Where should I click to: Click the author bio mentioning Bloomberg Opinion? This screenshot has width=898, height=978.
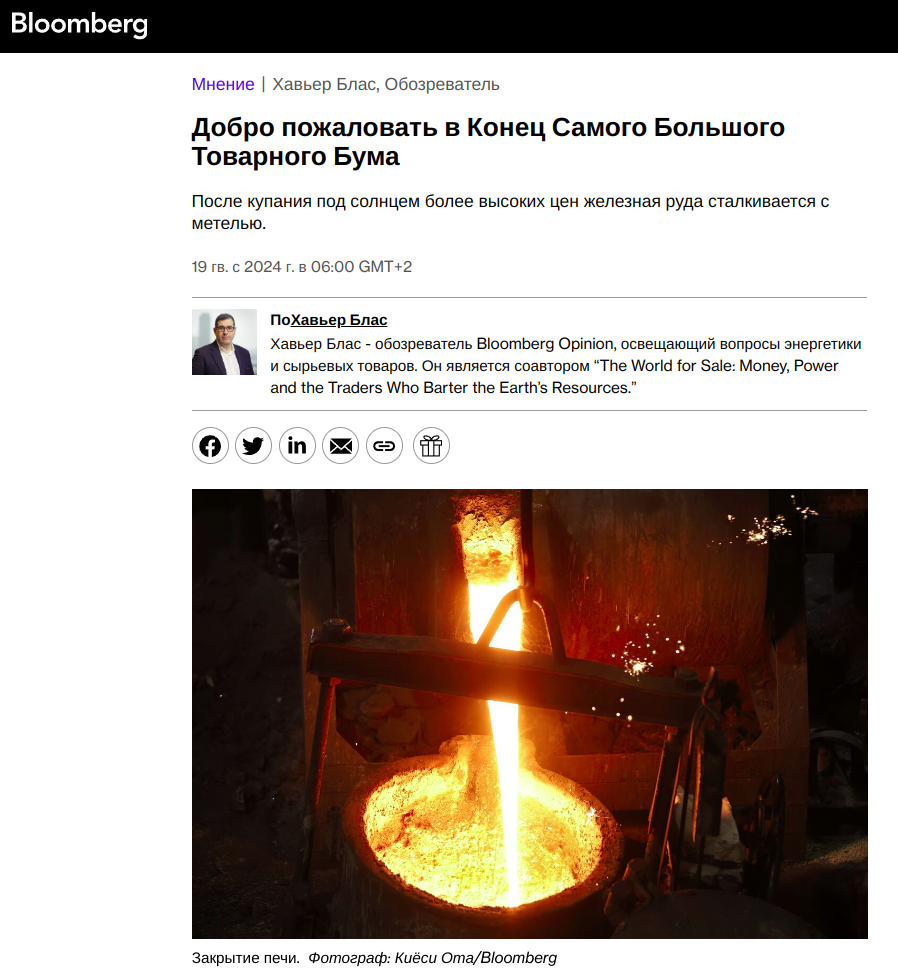click(566, 366)
